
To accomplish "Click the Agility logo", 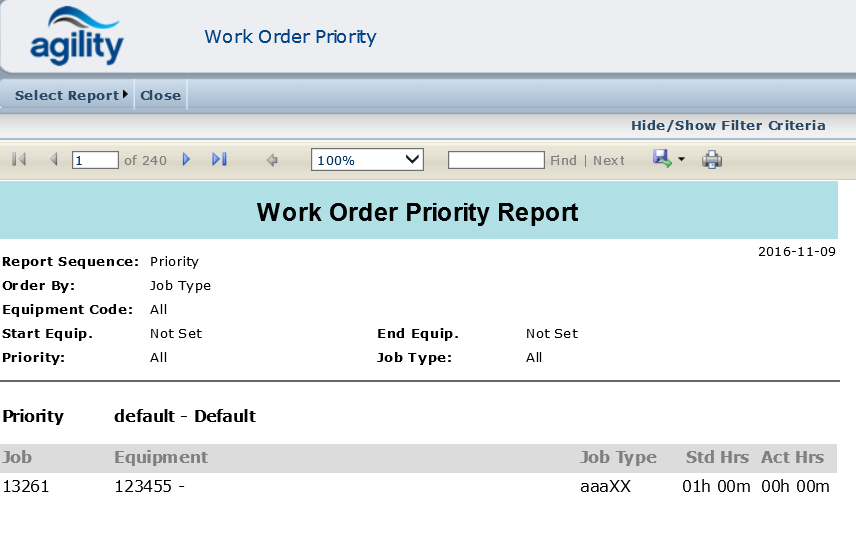I will pos(77,37).
